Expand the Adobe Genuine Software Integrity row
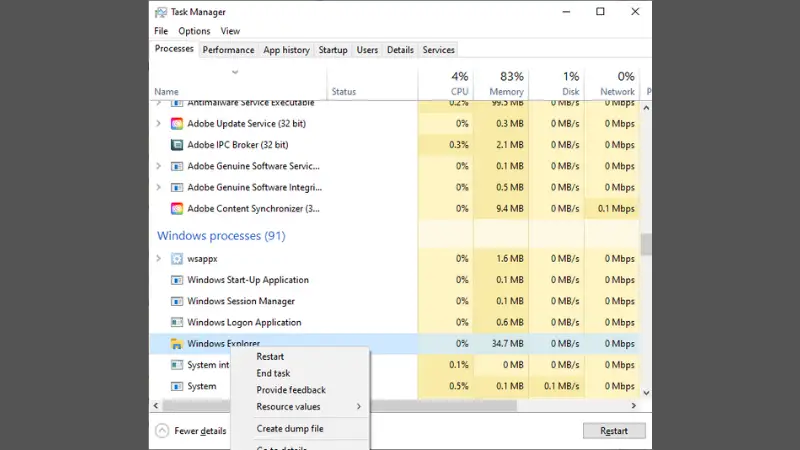Viewport: 800px width, 450px height. [x=158, y=187]
